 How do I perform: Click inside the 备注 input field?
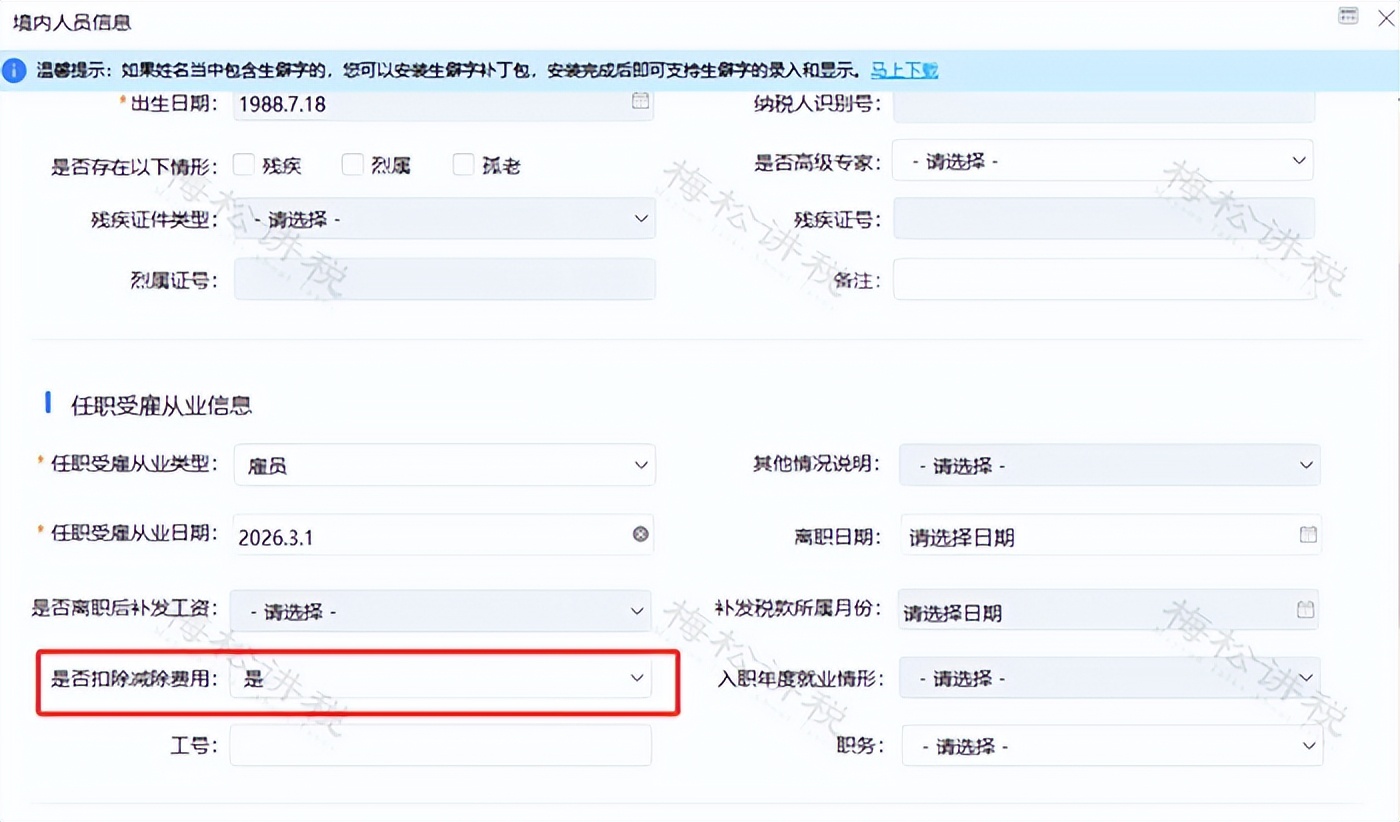pos(1100,279)
